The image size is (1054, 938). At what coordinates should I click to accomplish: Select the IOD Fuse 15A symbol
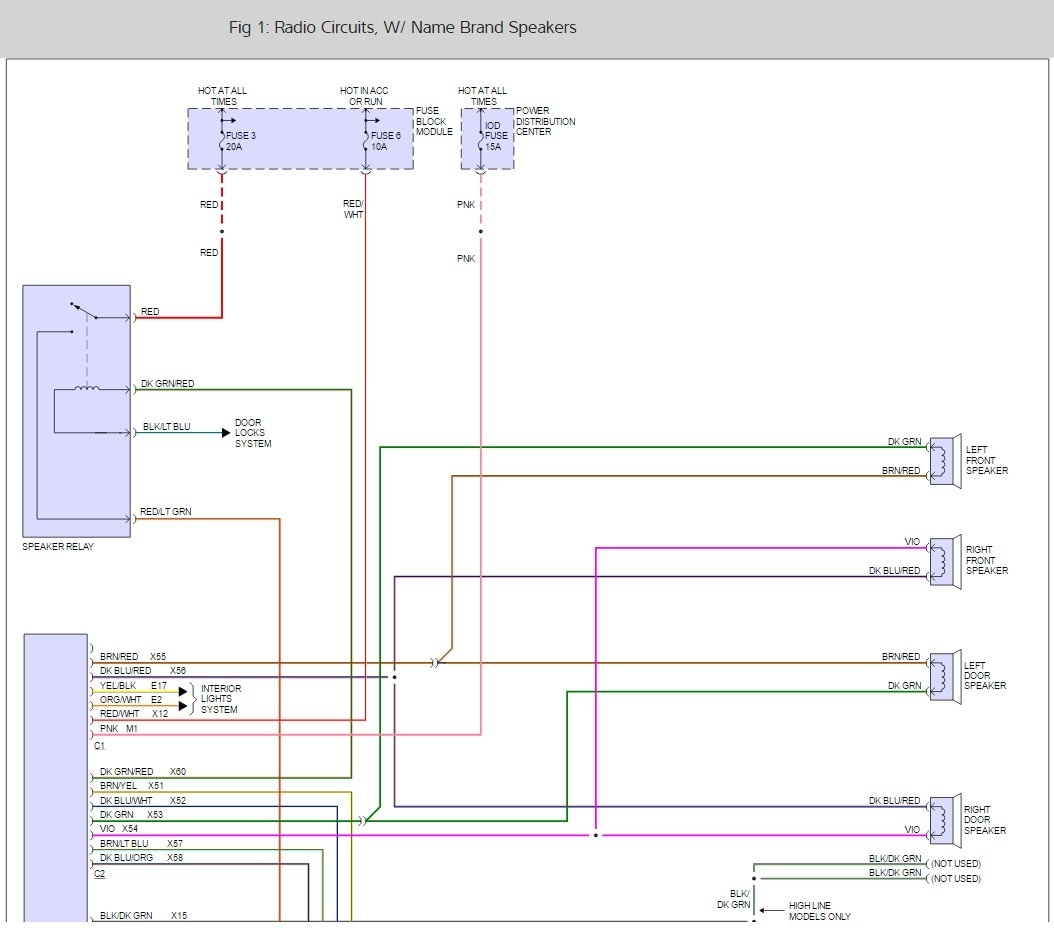tap(481, 140)
